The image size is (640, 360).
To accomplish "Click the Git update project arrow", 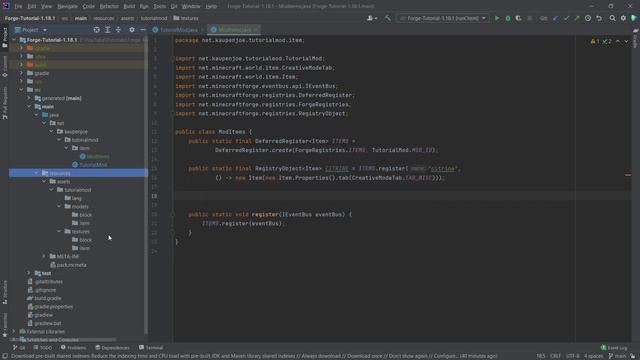I will click(555, 18).
